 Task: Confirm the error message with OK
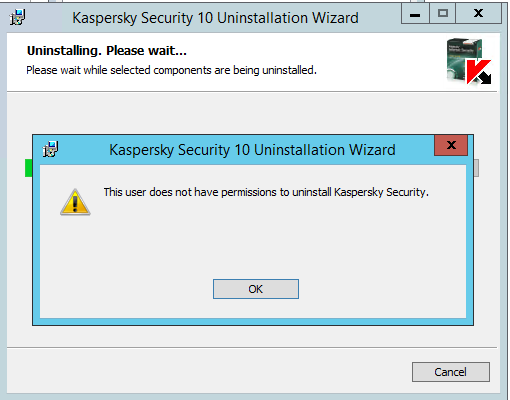pos(256,289)
